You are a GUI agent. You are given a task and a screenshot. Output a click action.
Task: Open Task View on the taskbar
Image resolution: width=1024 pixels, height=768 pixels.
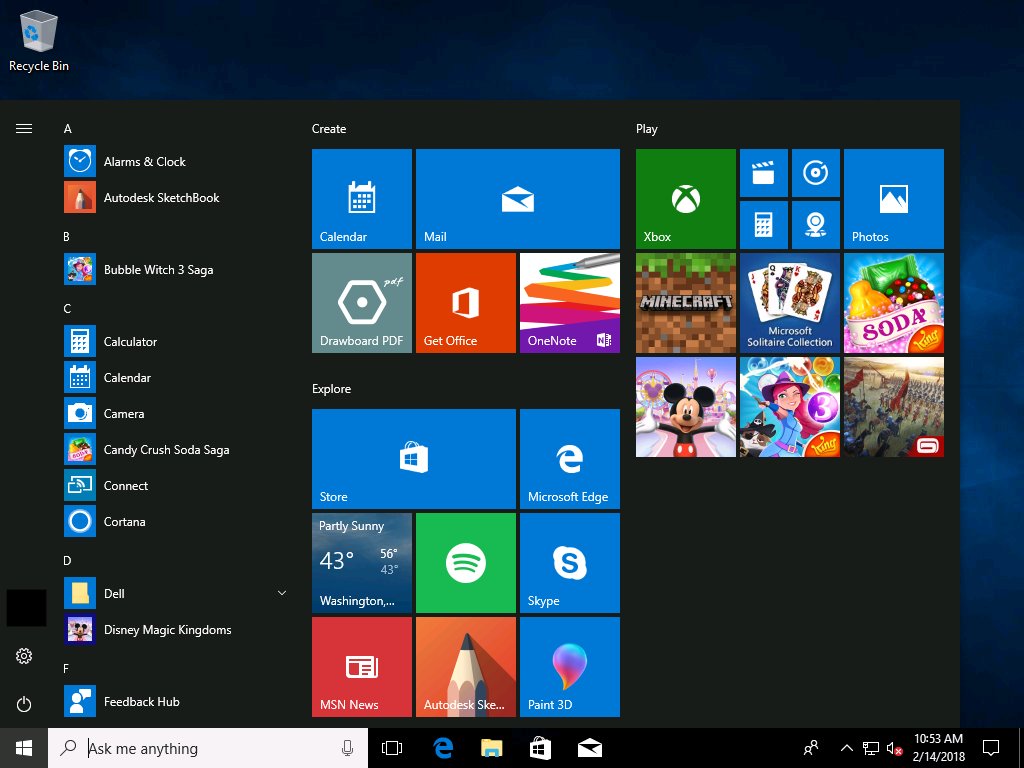click(392, 748)
